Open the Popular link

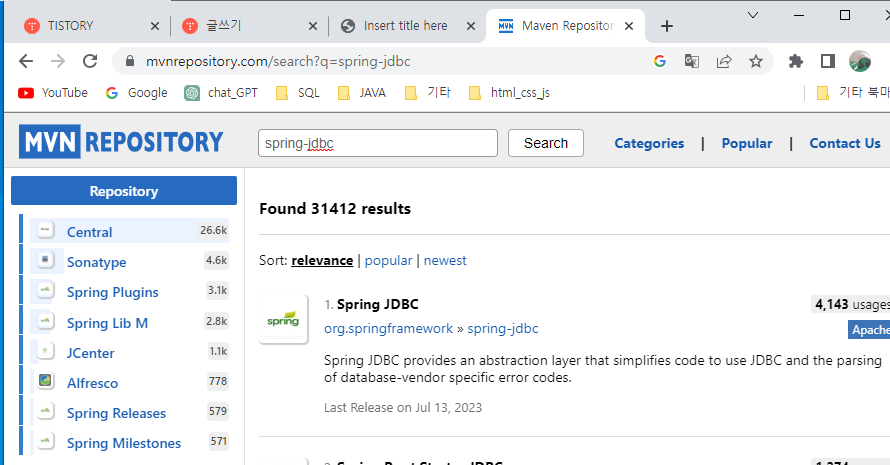[746, 143]
